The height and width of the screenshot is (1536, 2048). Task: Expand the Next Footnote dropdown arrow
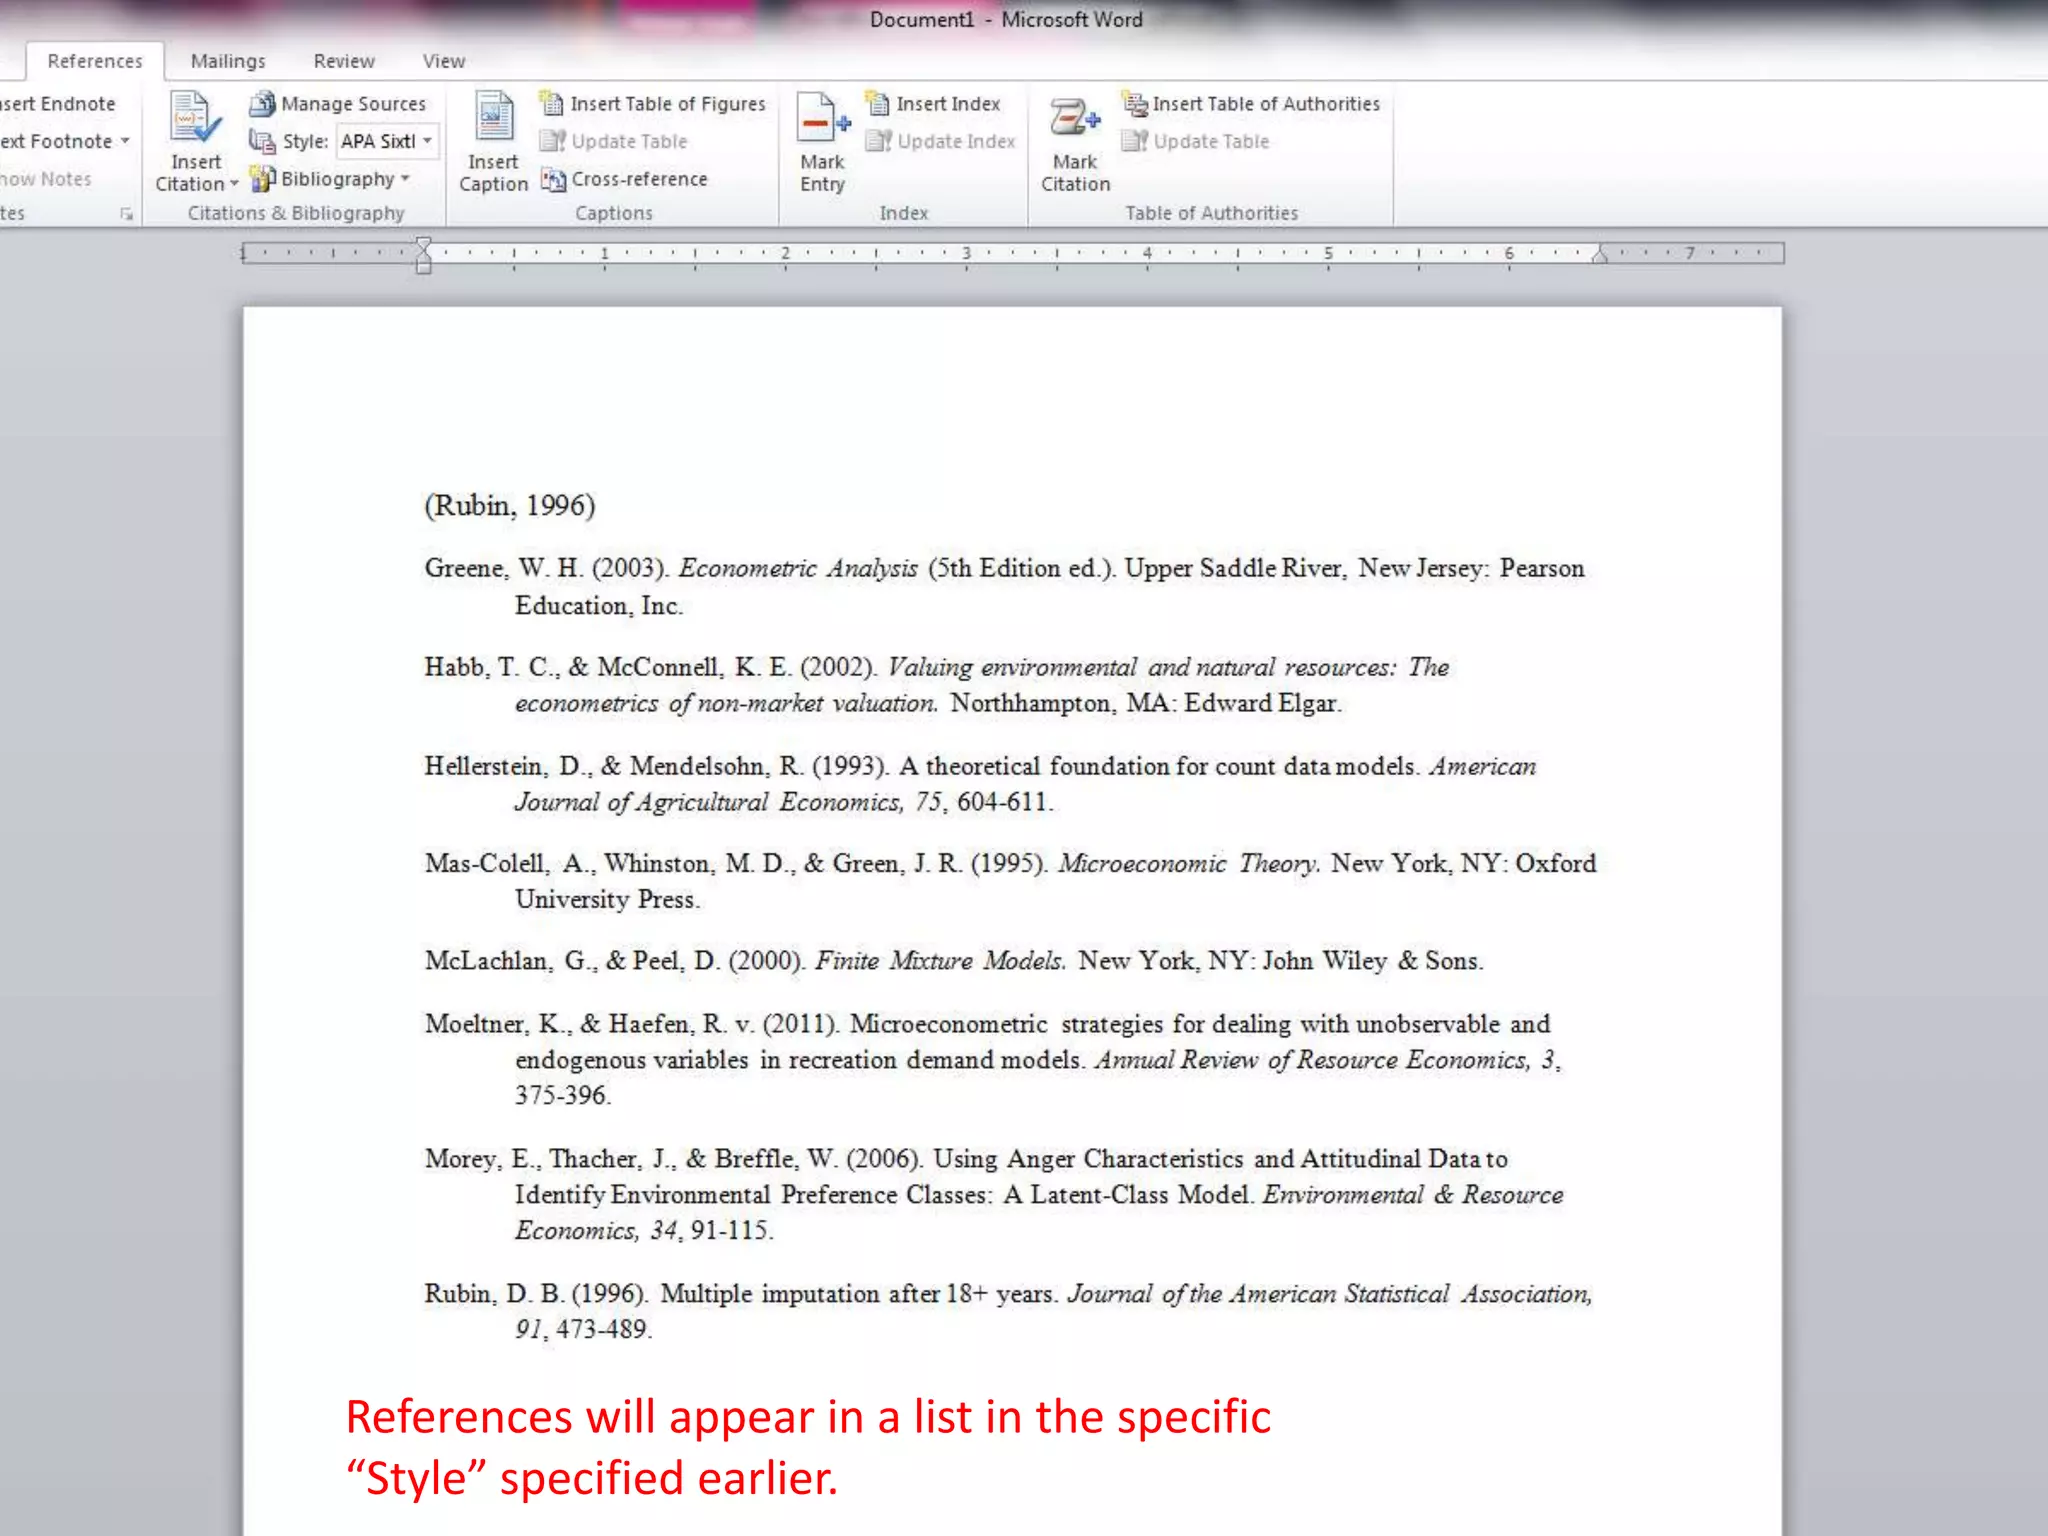coord(125,141)
